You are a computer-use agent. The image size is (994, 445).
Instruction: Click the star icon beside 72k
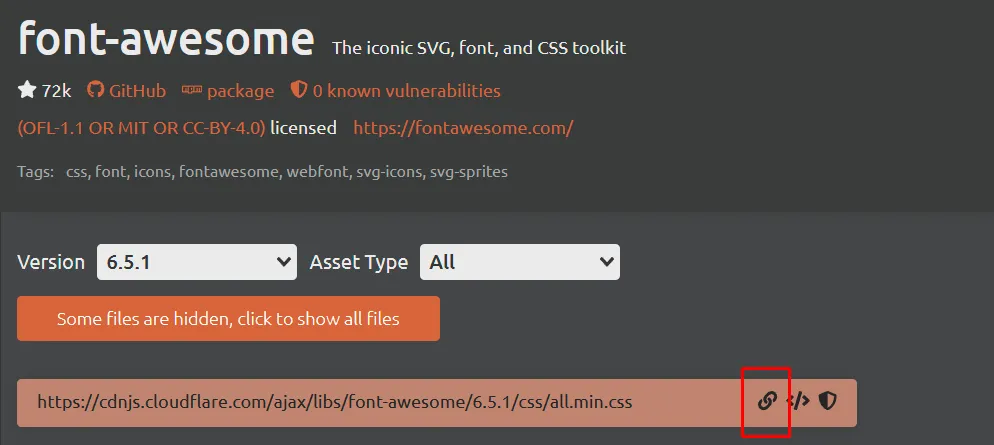pyautogui.click(x=27, y=91)
